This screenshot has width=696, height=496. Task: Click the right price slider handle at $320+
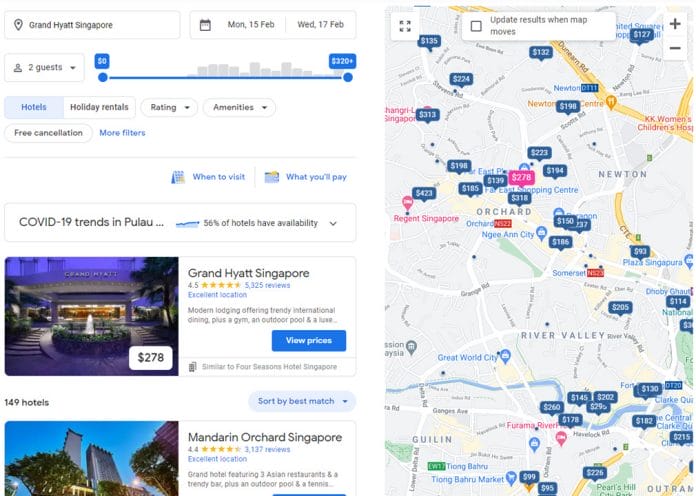point(348,78)
